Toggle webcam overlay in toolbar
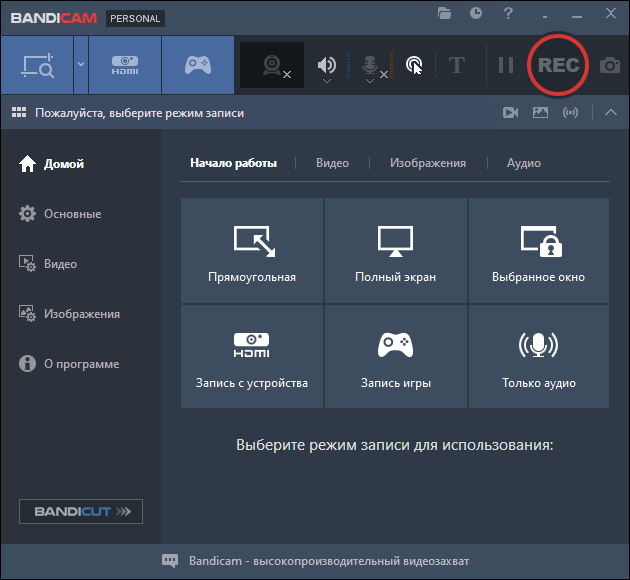 (272, 65)
